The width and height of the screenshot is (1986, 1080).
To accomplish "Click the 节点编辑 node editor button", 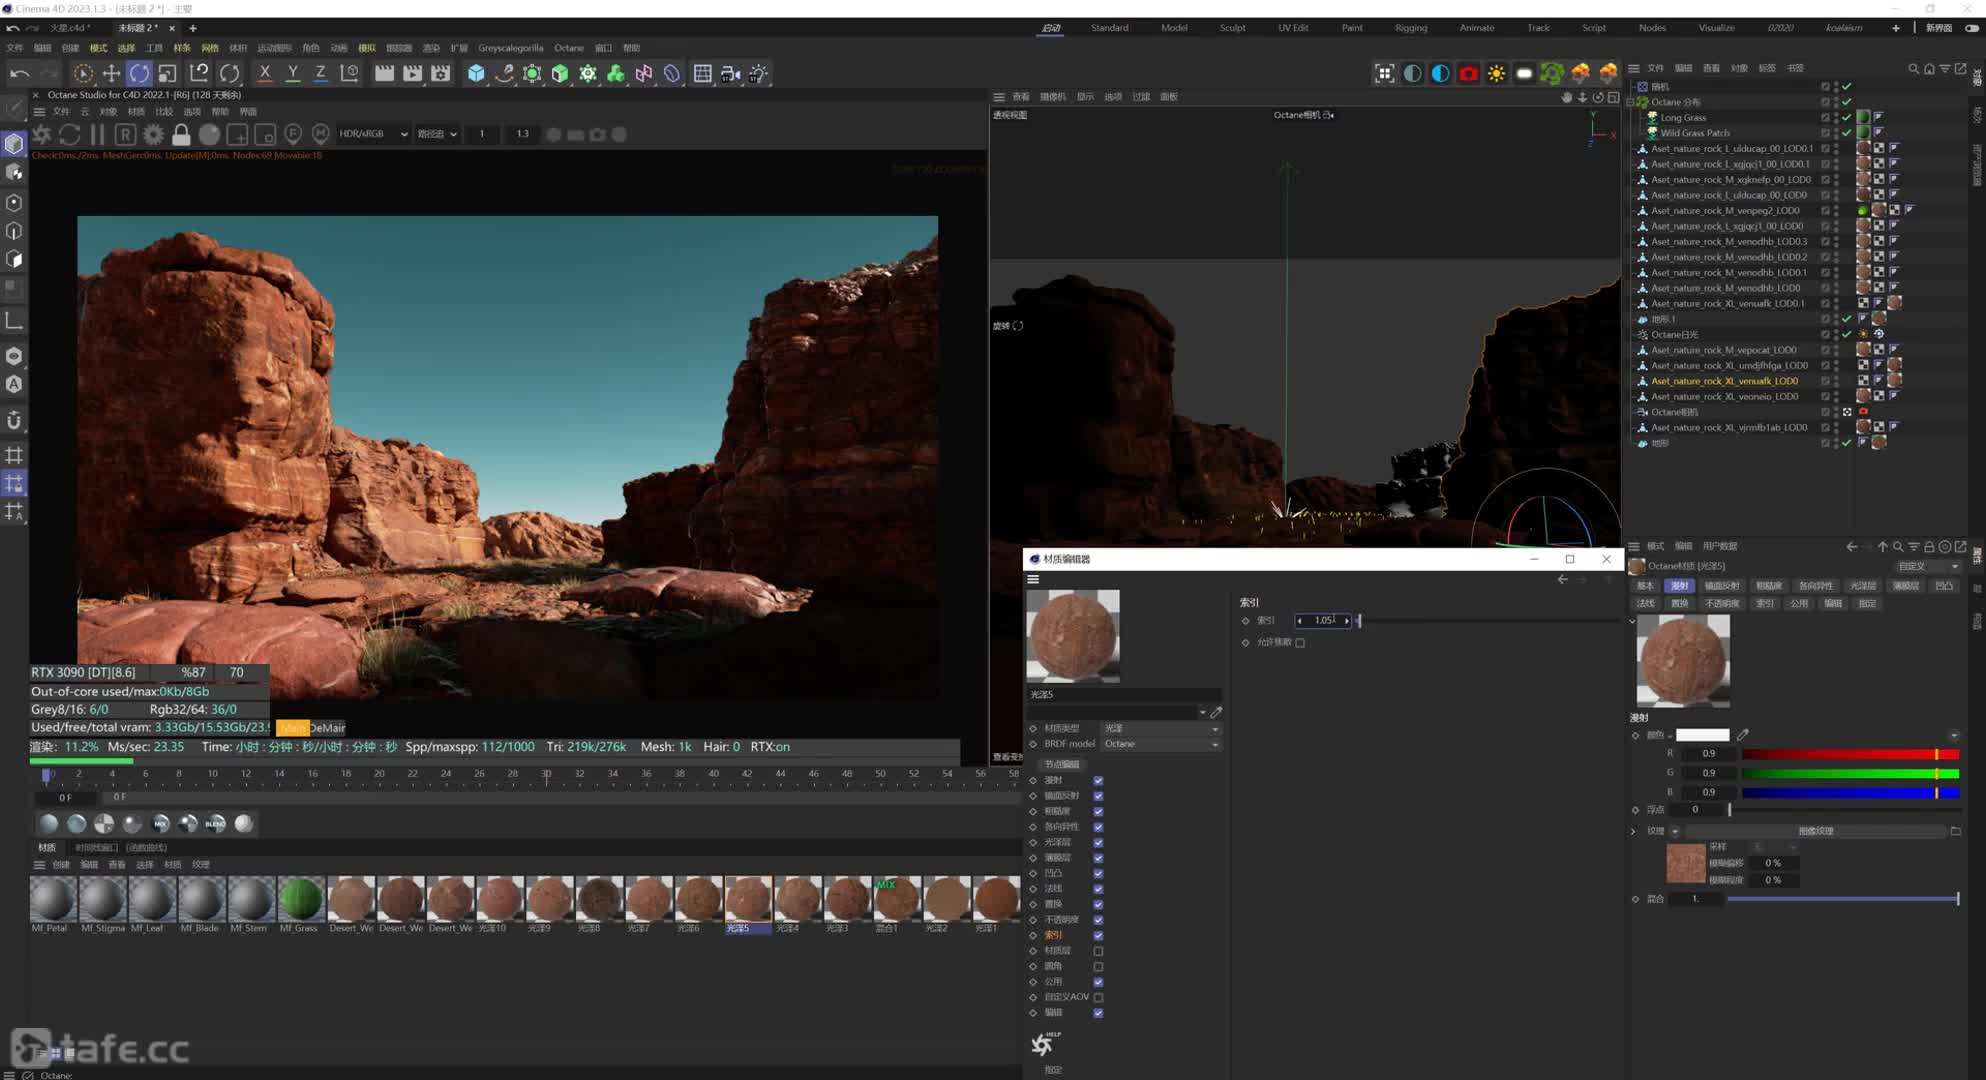I will tap(1062, 764).
